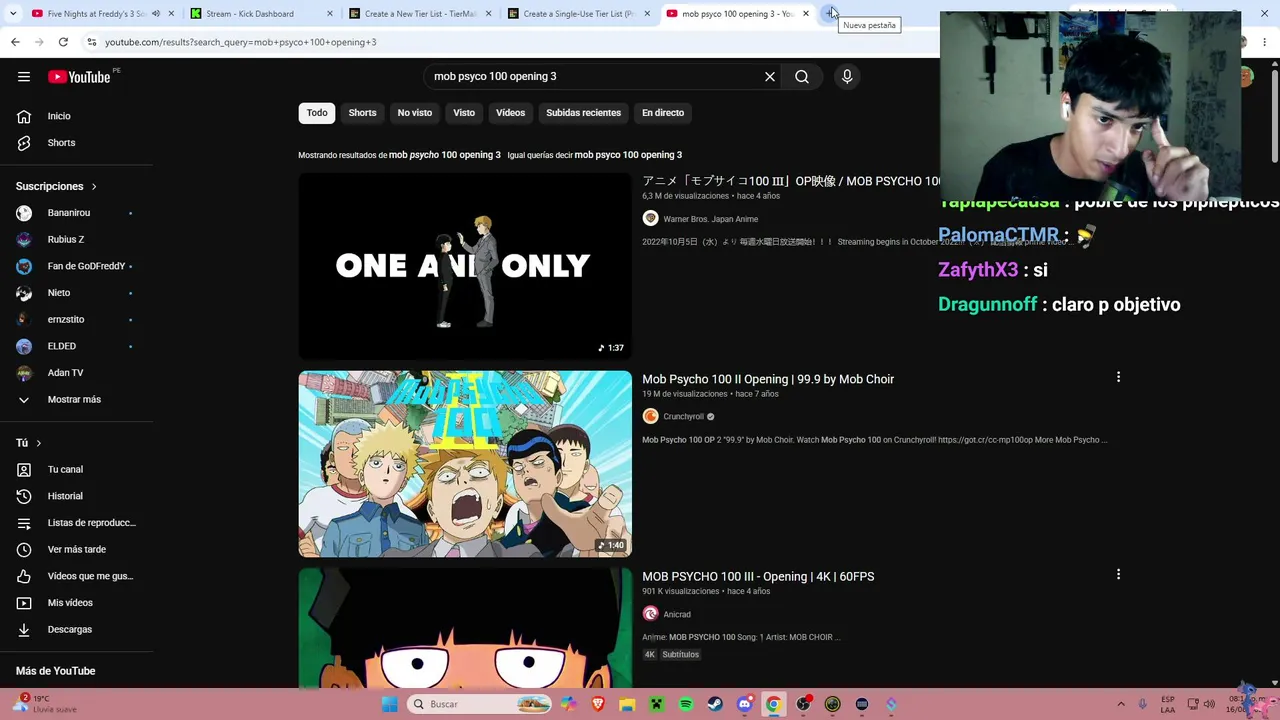Open Historial in the sidebar
This screenshot has width=1280, height=720.
(76, 496)
